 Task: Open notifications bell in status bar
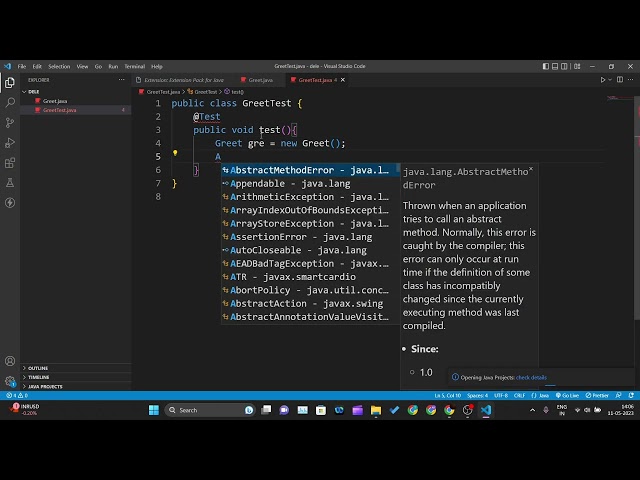pyautogui.click(x=631, y=396)
